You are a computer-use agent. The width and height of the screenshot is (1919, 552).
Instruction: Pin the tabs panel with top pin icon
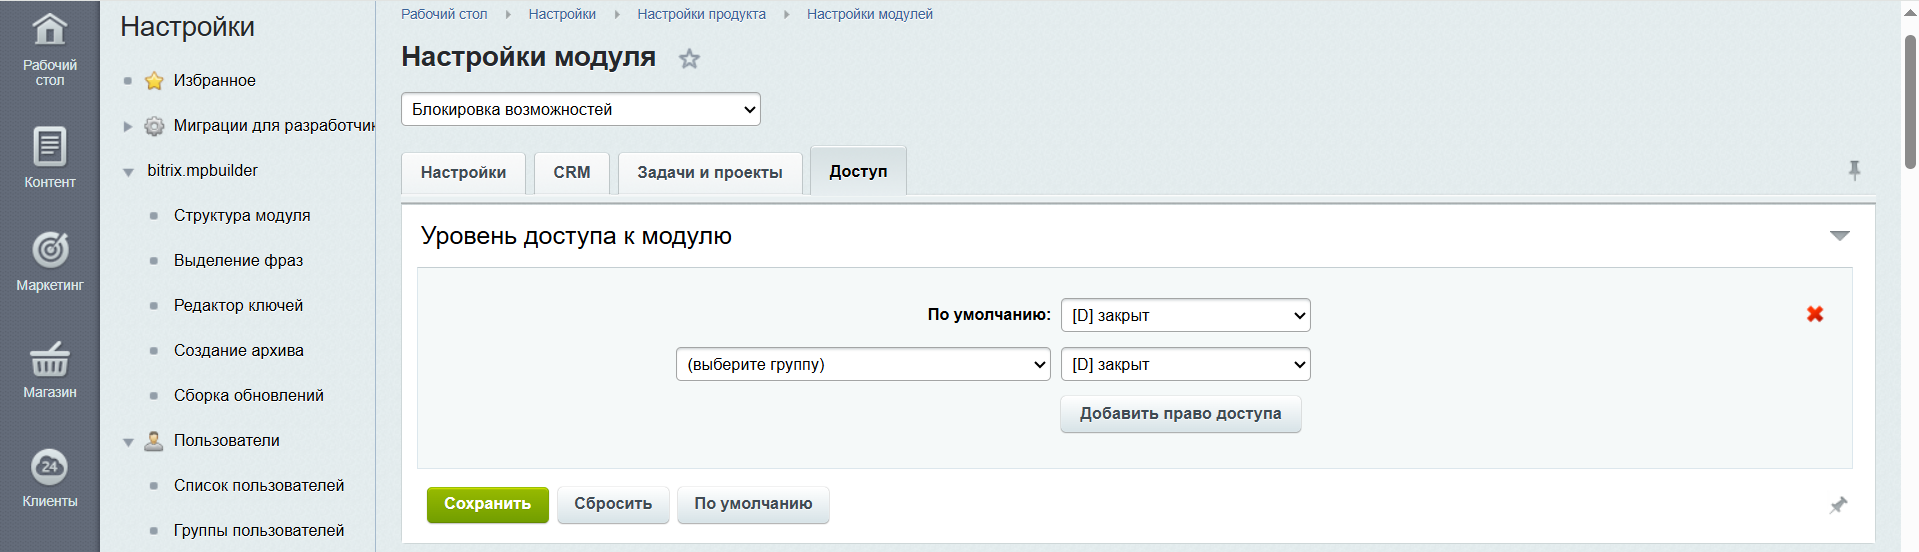click(1854, 171)
